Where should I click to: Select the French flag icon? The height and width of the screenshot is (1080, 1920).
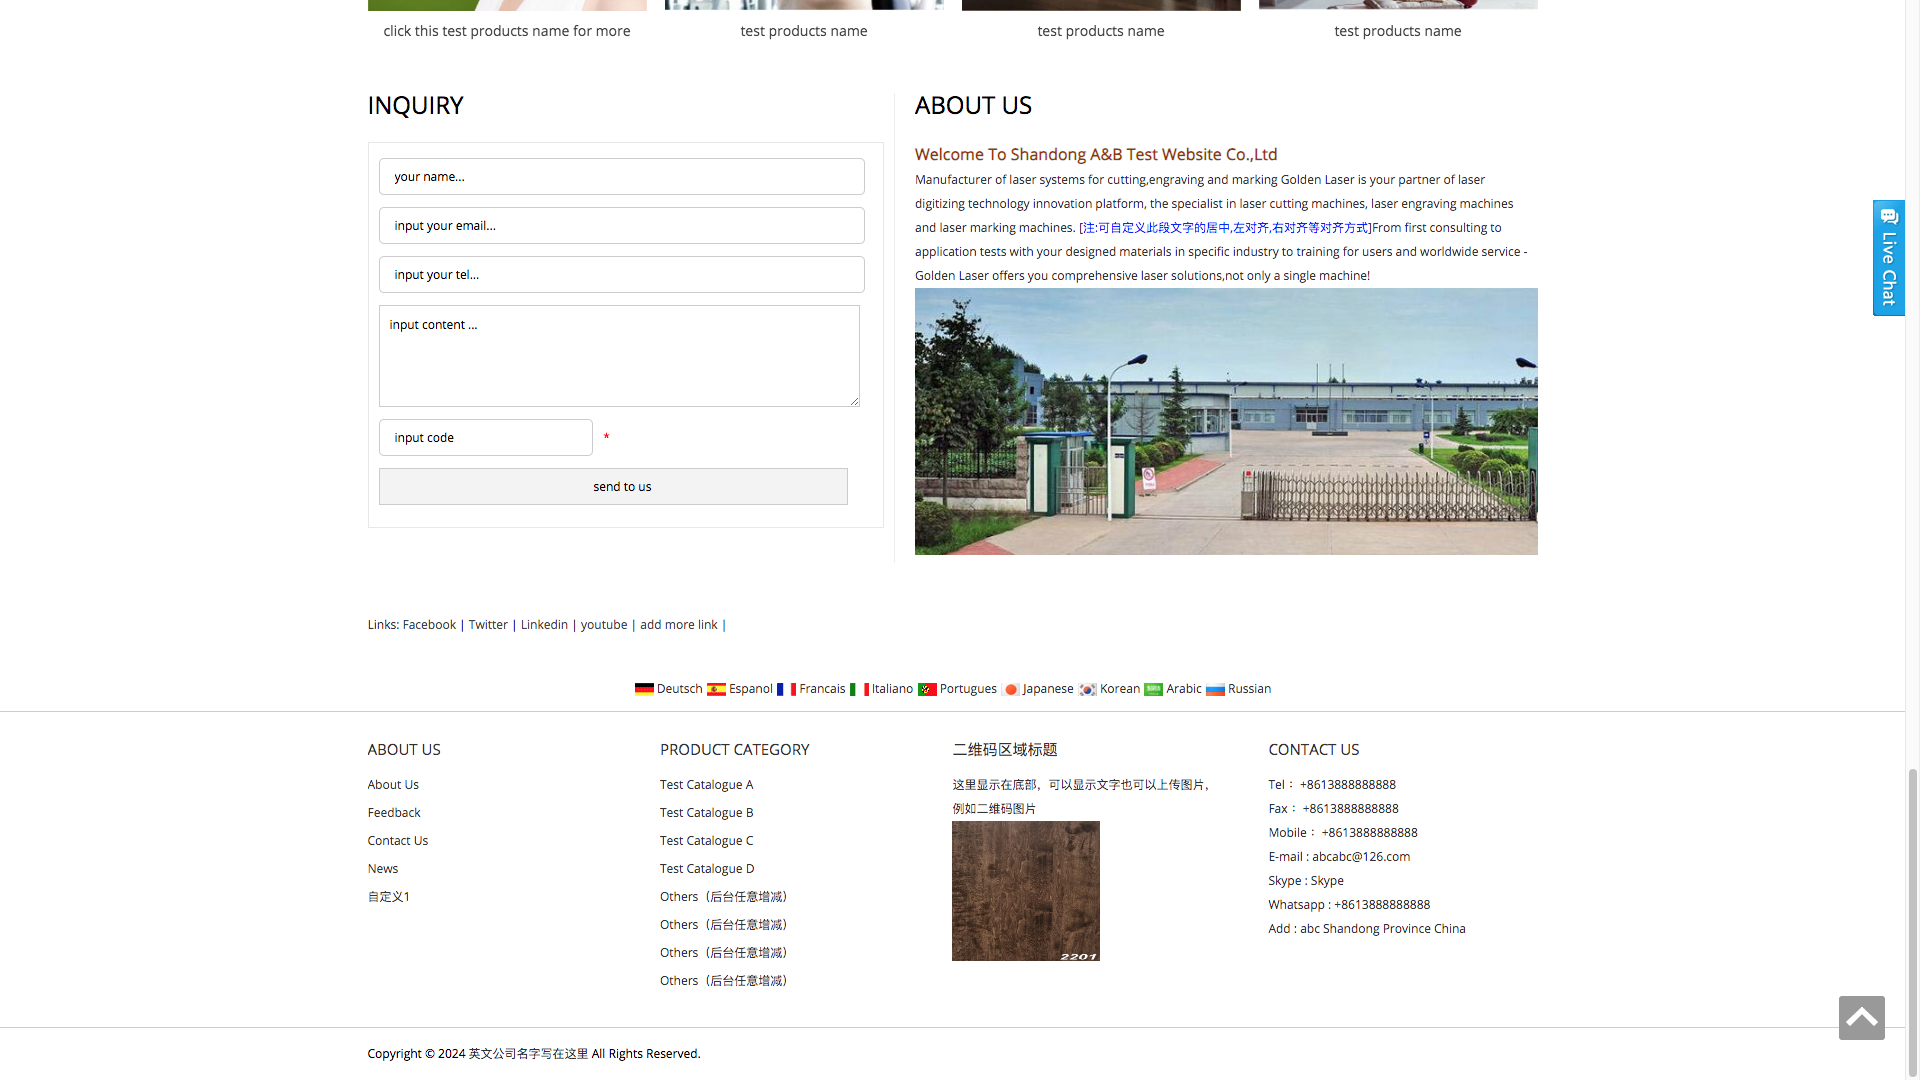coord(786,689)
